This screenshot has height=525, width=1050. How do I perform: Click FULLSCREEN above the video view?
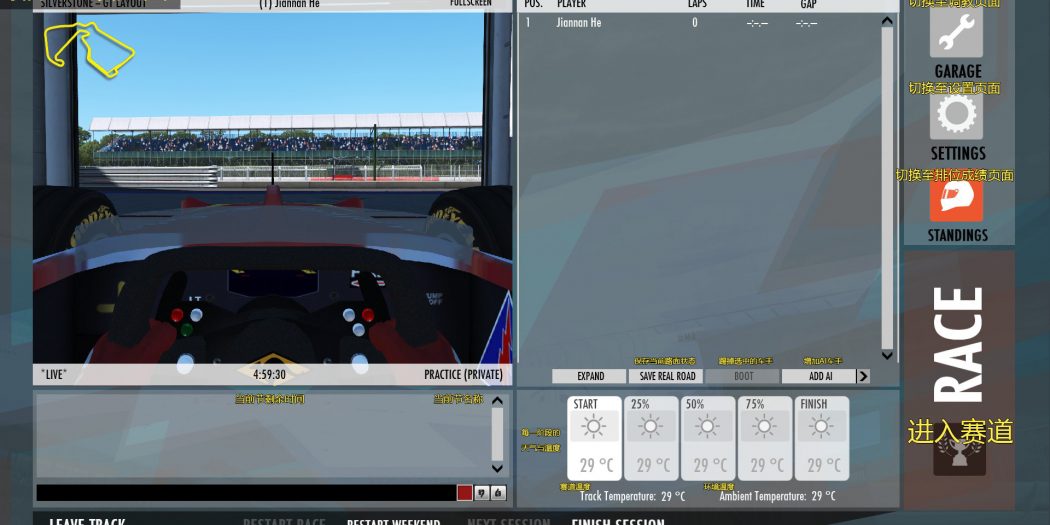(x=471, y=3)
